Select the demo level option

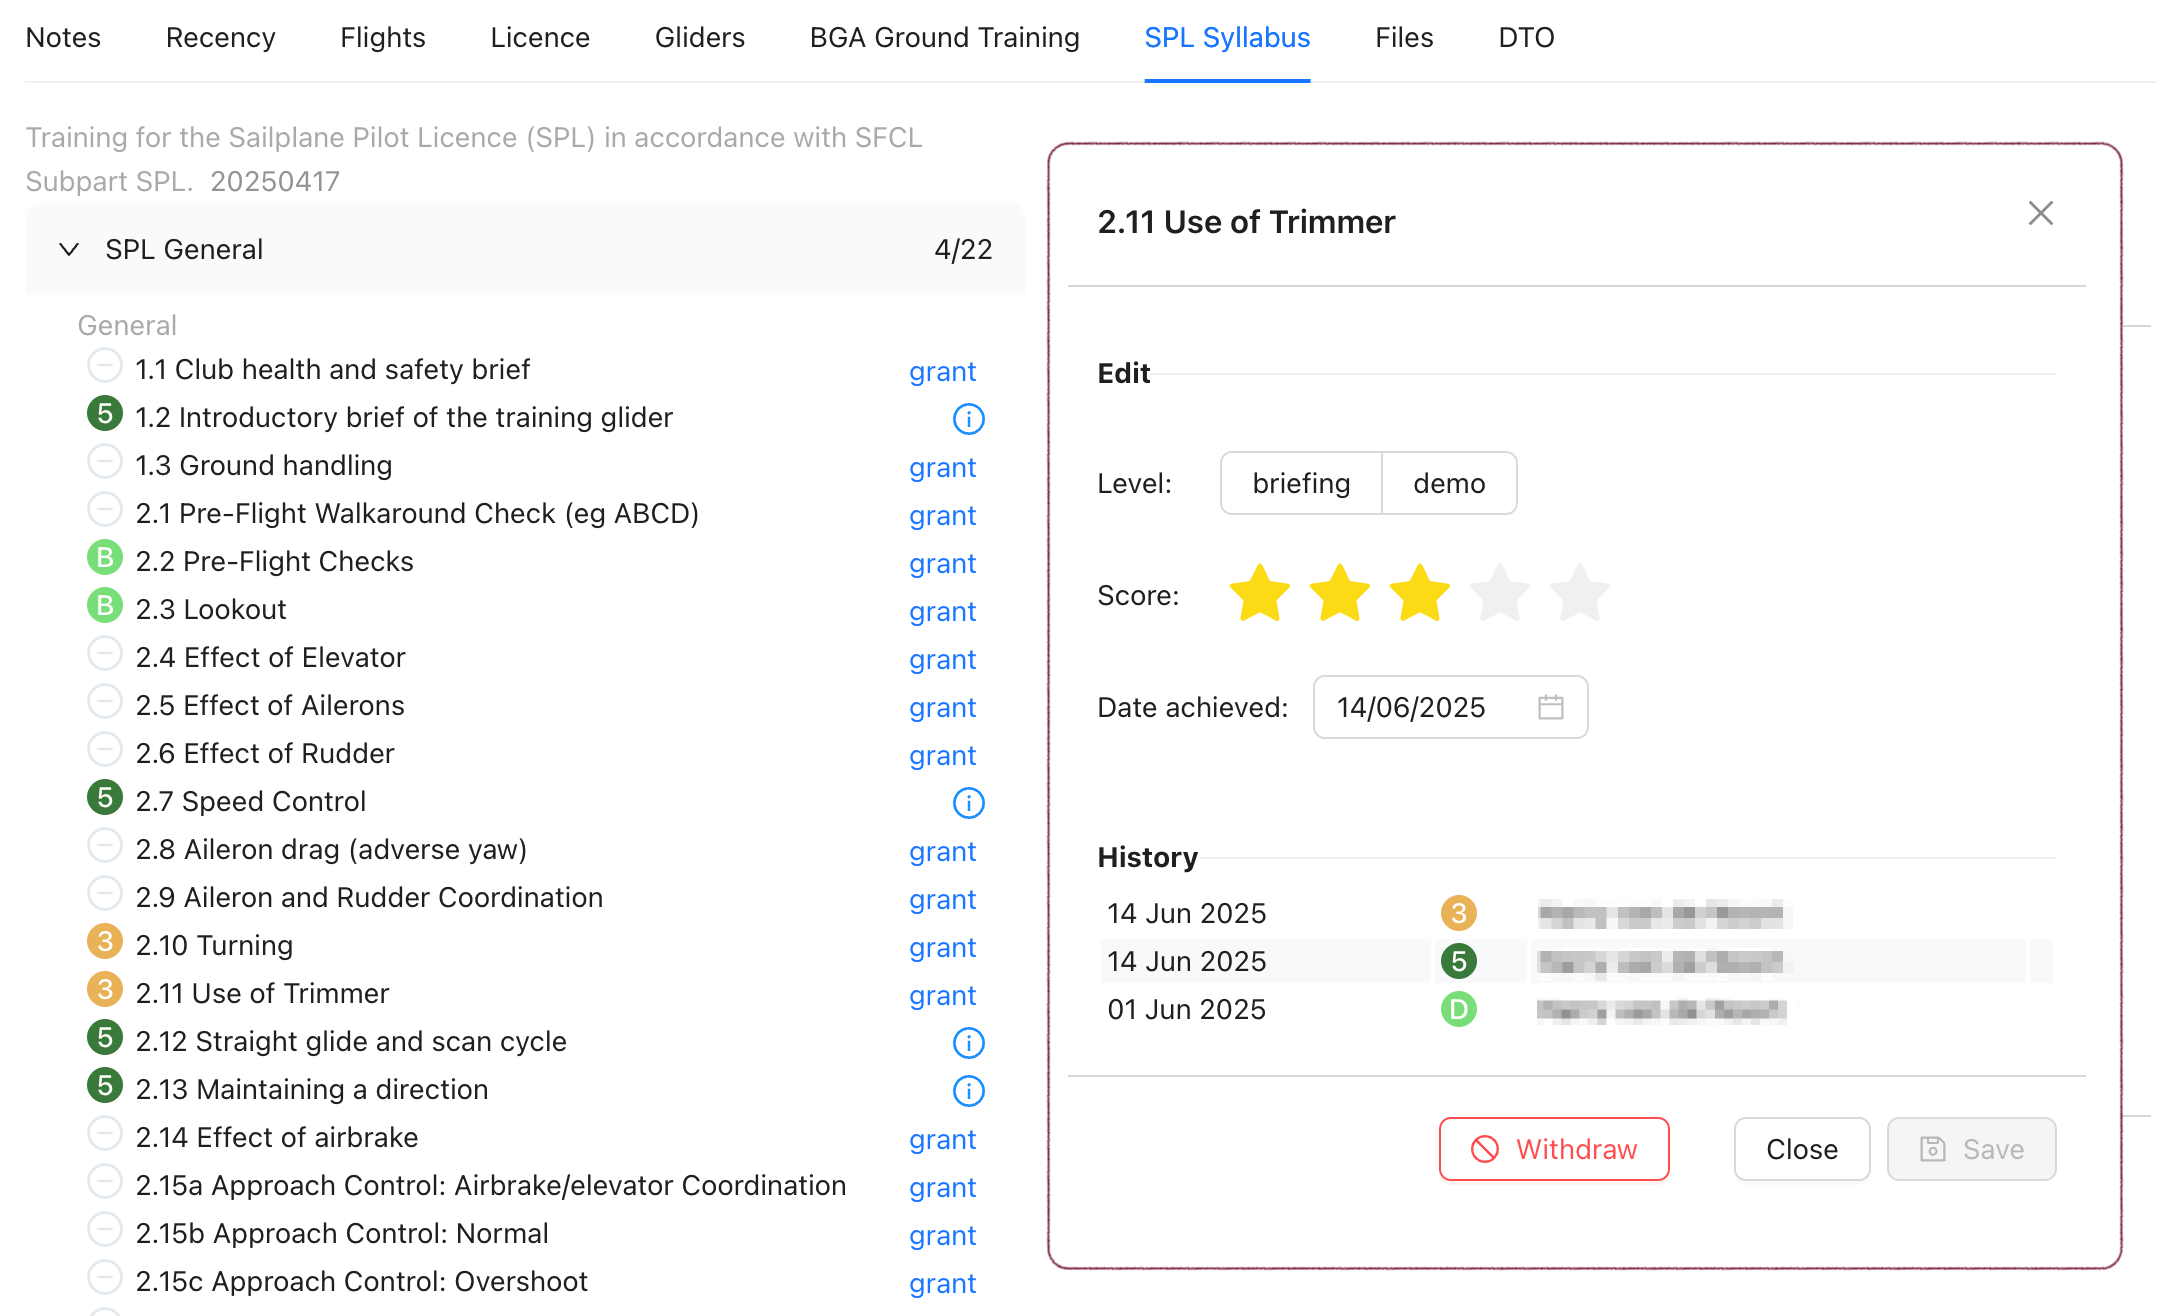click(x=1448, y=483)
